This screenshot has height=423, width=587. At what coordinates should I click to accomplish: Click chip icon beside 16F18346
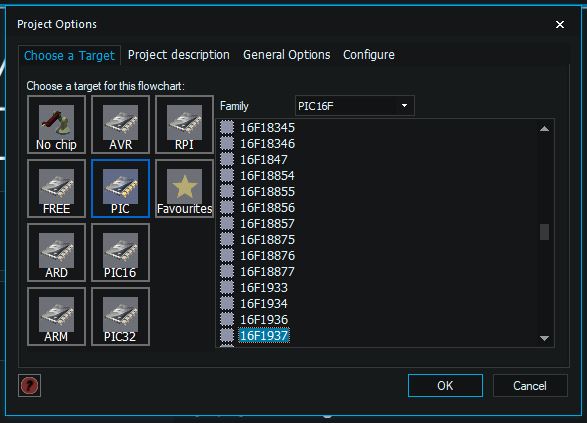click(x=227, y=144)
